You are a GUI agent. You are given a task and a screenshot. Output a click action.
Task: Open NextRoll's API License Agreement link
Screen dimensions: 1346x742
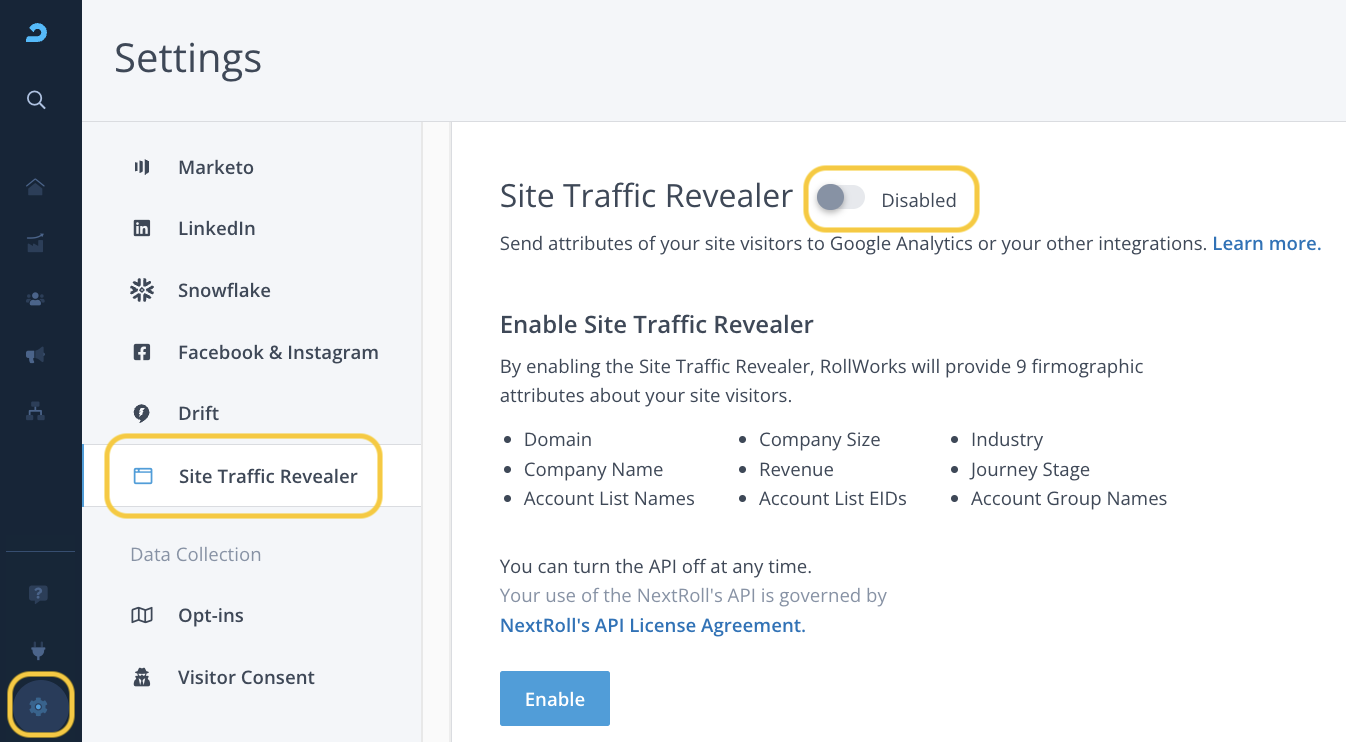click(x=652, y=626)
